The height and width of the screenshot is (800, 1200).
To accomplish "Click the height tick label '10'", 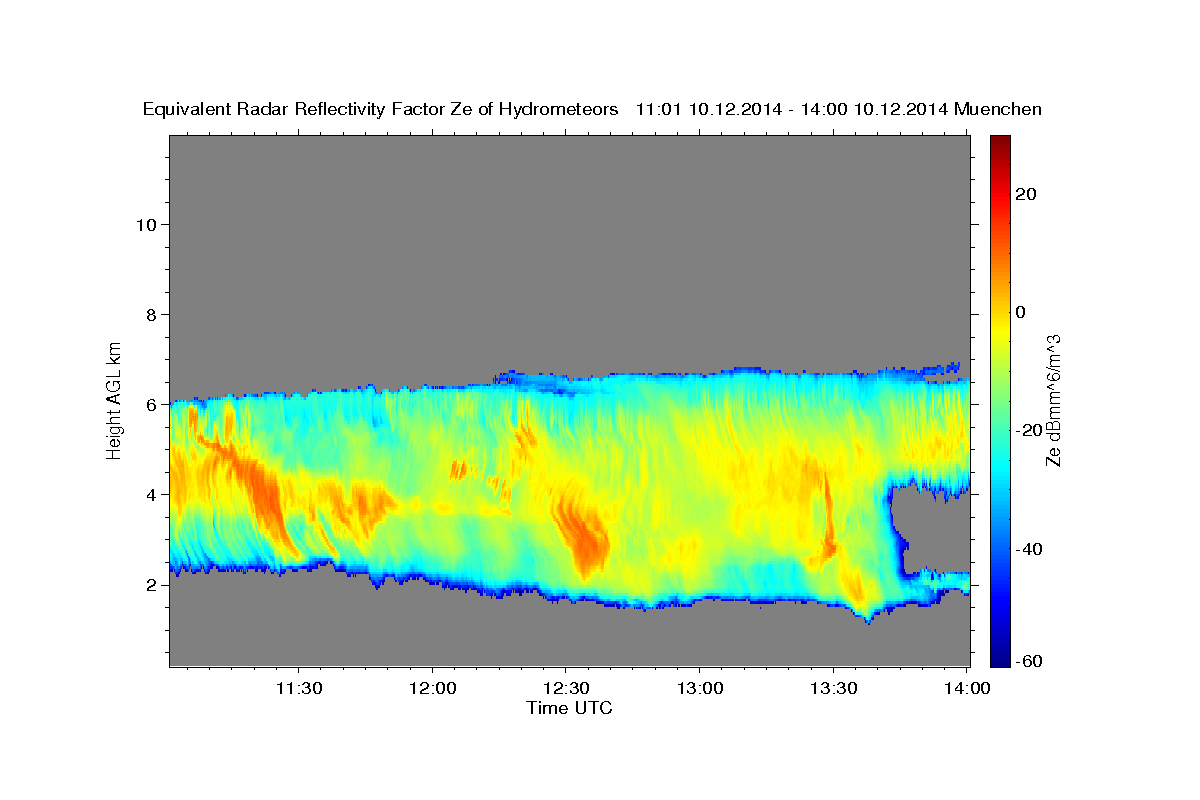I will [x=145, y=224].
